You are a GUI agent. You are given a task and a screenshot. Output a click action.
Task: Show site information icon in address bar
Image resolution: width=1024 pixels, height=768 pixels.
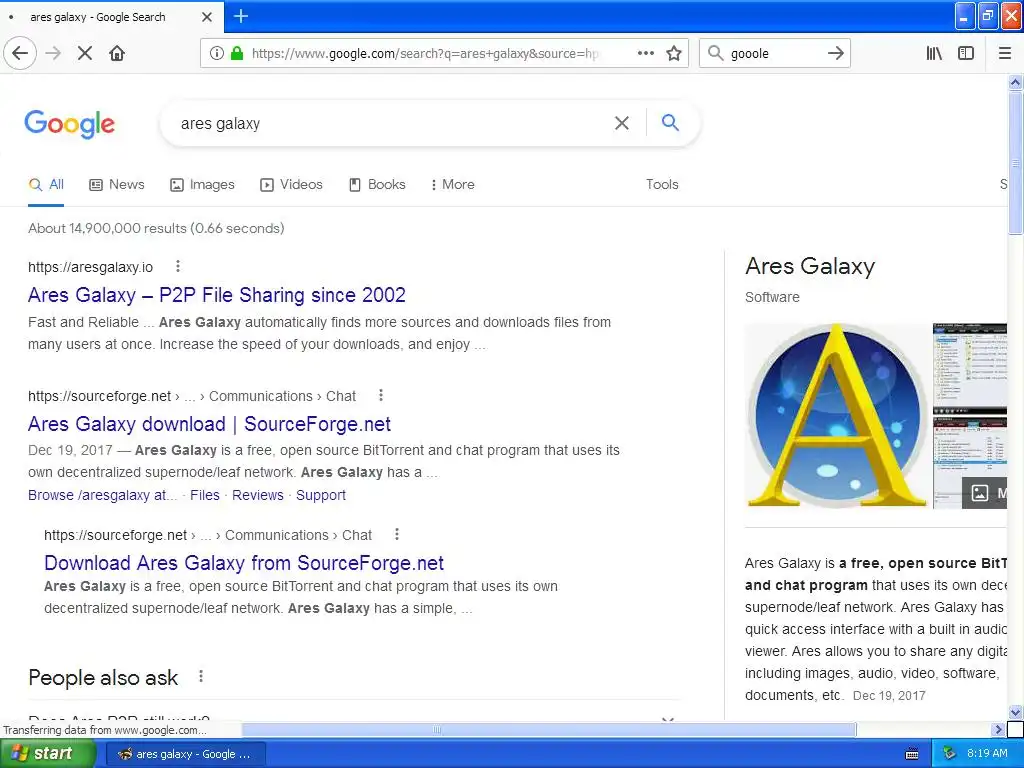pos(216,53)
